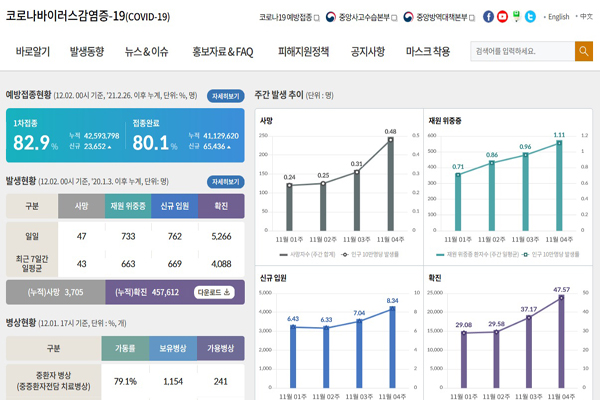Click legend item 재원 위중증 환자수 (주간 일평균)

point(478,255)
